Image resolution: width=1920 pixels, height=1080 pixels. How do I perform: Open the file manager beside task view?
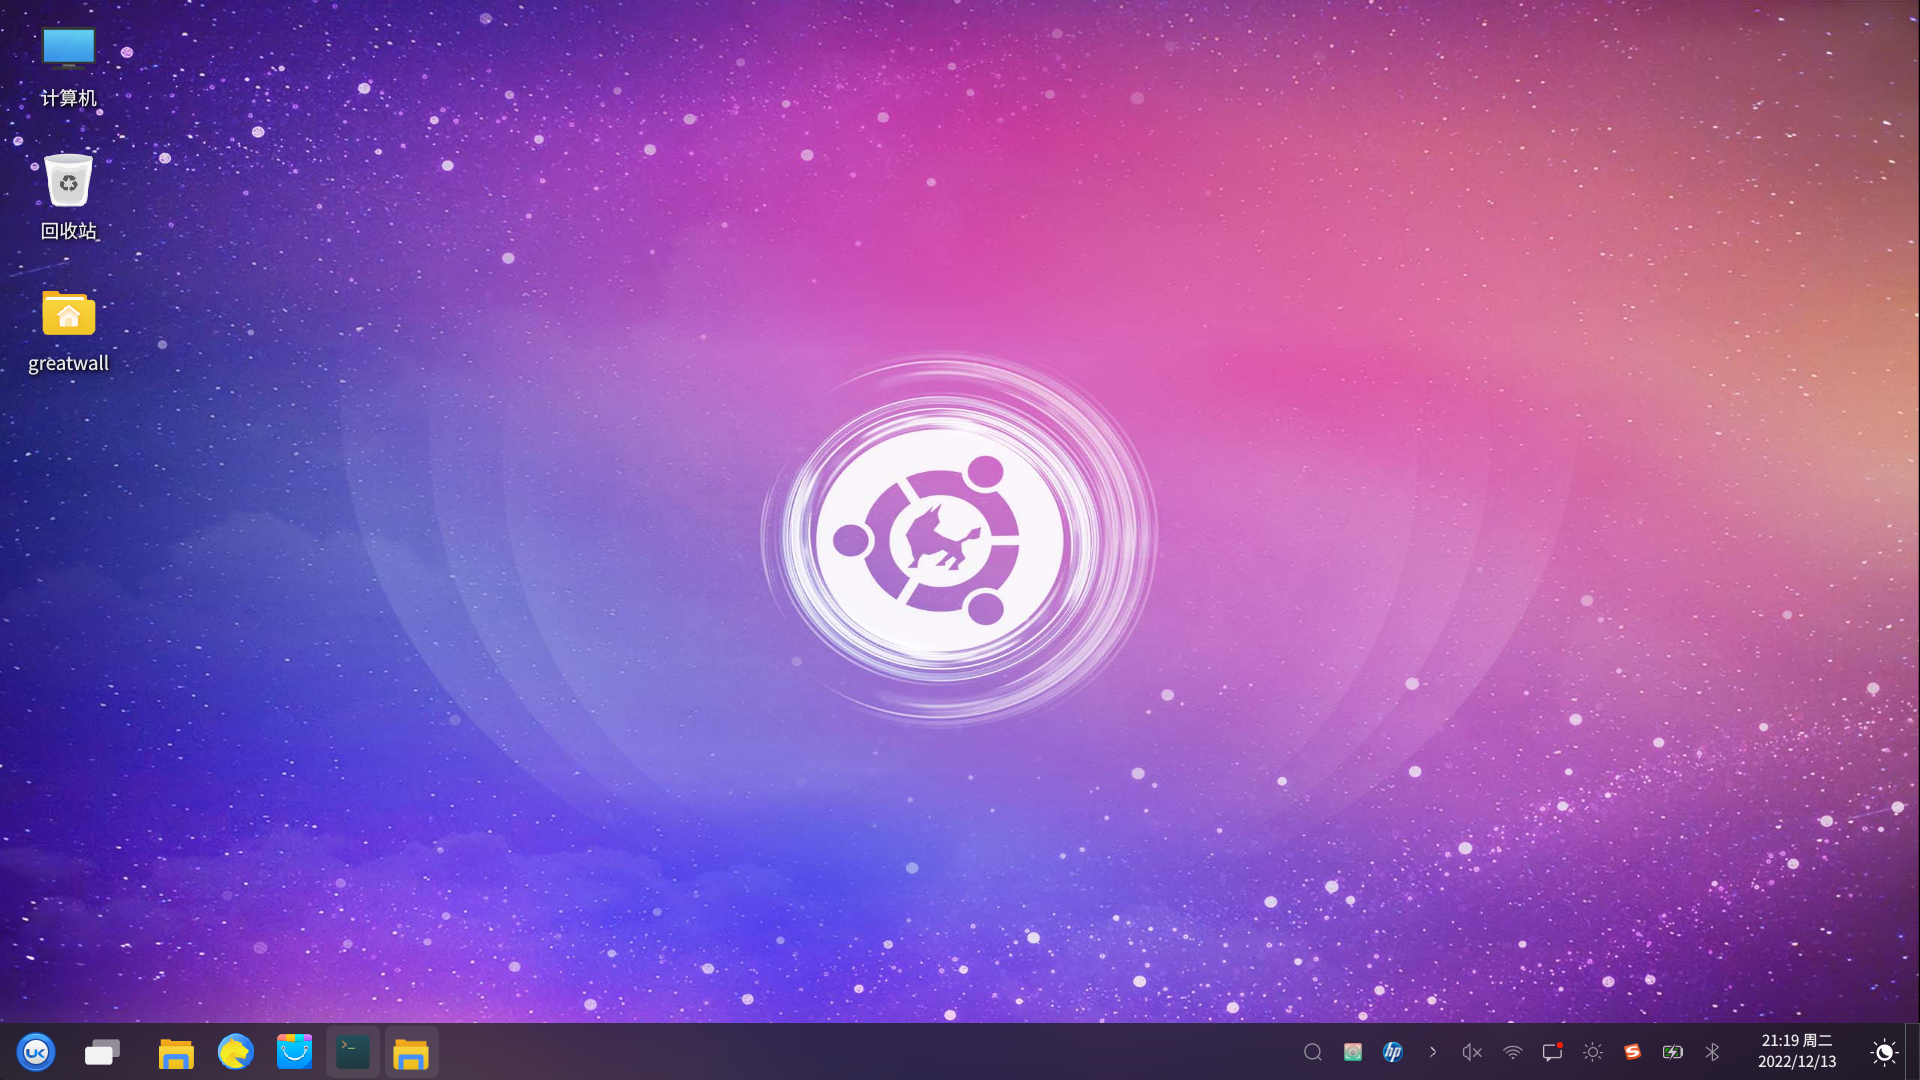point(176,1052)
